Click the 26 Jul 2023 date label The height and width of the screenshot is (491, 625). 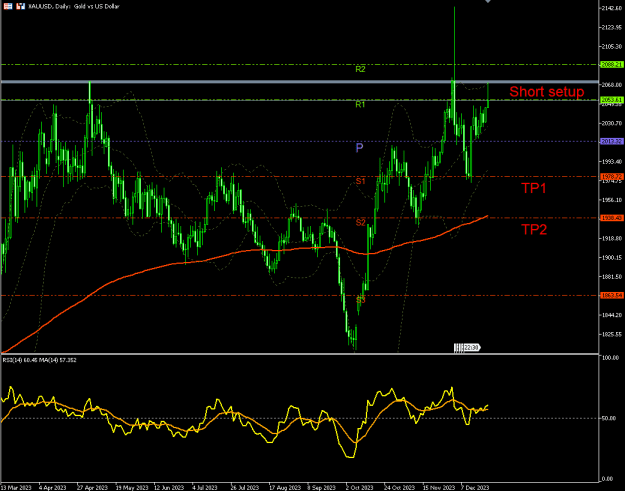245,488
